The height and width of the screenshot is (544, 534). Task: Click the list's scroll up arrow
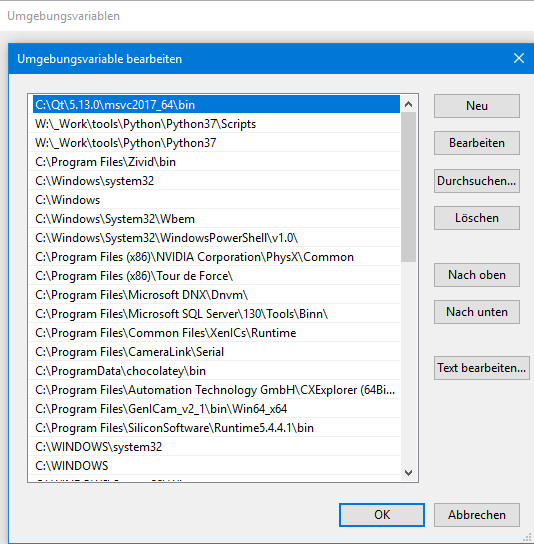pyautogui.click(x=408, y=104)
